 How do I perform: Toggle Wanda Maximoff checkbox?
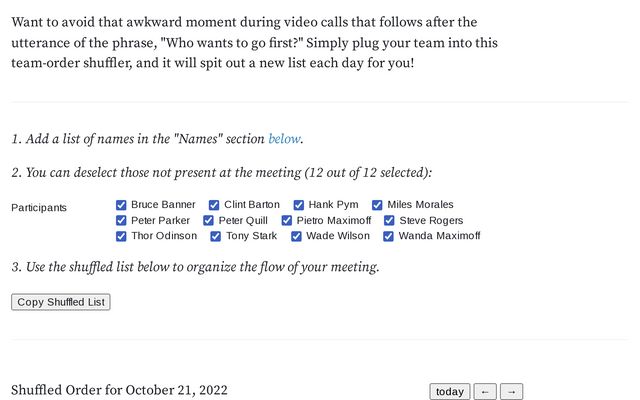tap(388, 237)
